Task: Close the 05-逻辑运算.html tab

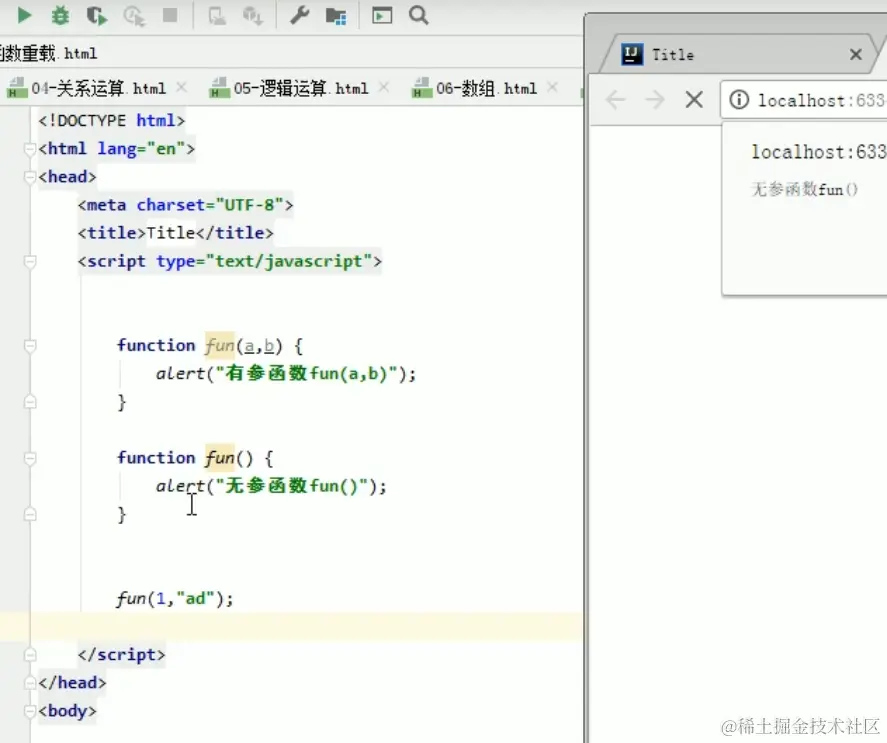Action: [x=384, y=87]
